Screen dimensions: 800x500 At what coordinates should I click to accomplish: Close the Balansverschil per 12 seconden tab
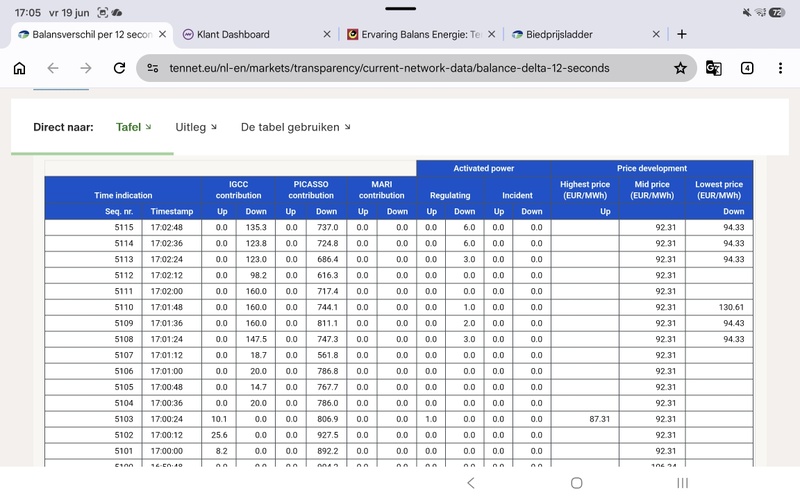(x=162, y=34)
